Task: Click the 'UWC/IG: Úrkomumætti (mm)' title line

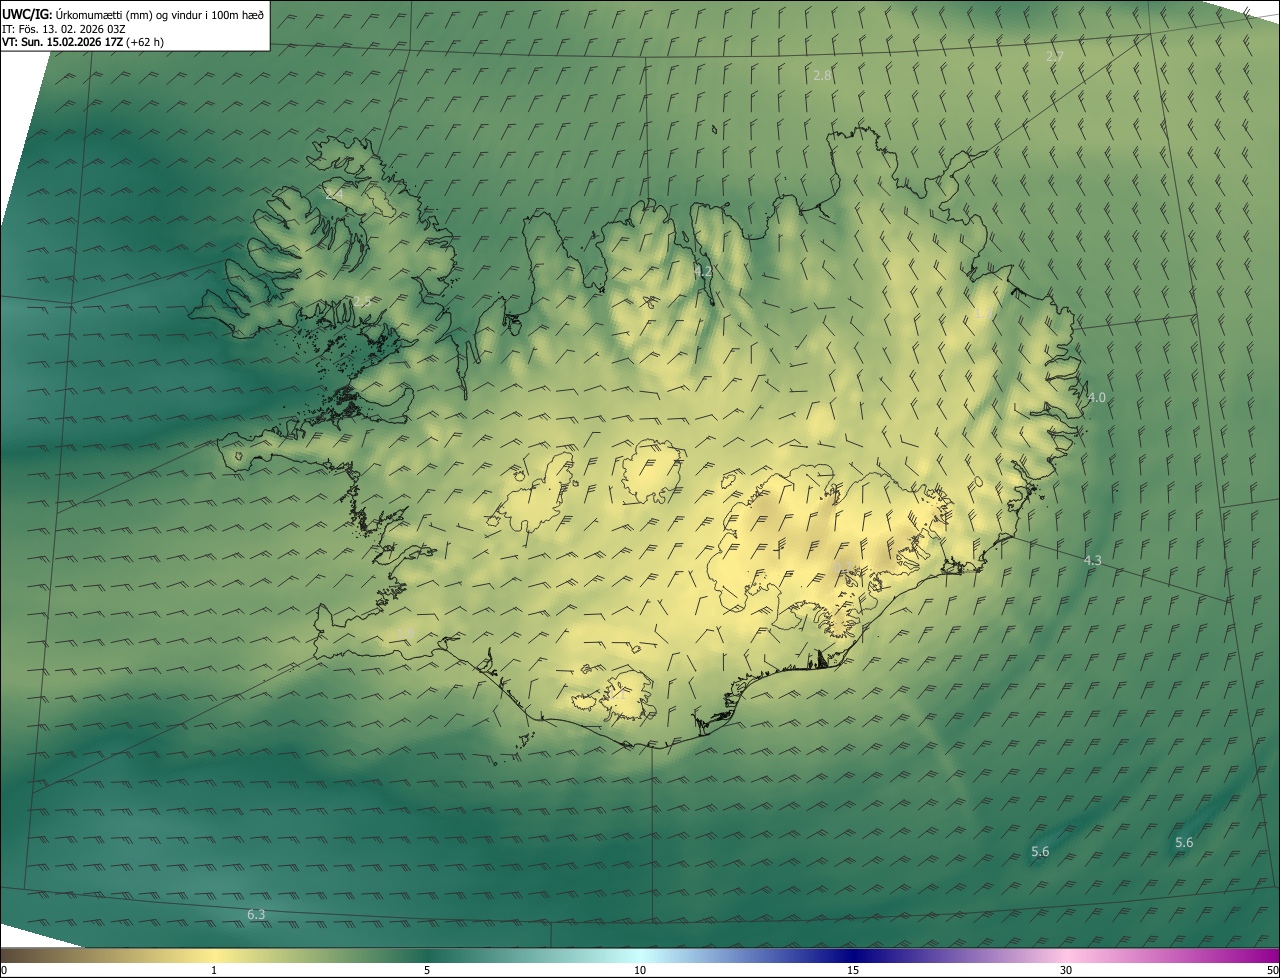Action: tap(134, 13)
